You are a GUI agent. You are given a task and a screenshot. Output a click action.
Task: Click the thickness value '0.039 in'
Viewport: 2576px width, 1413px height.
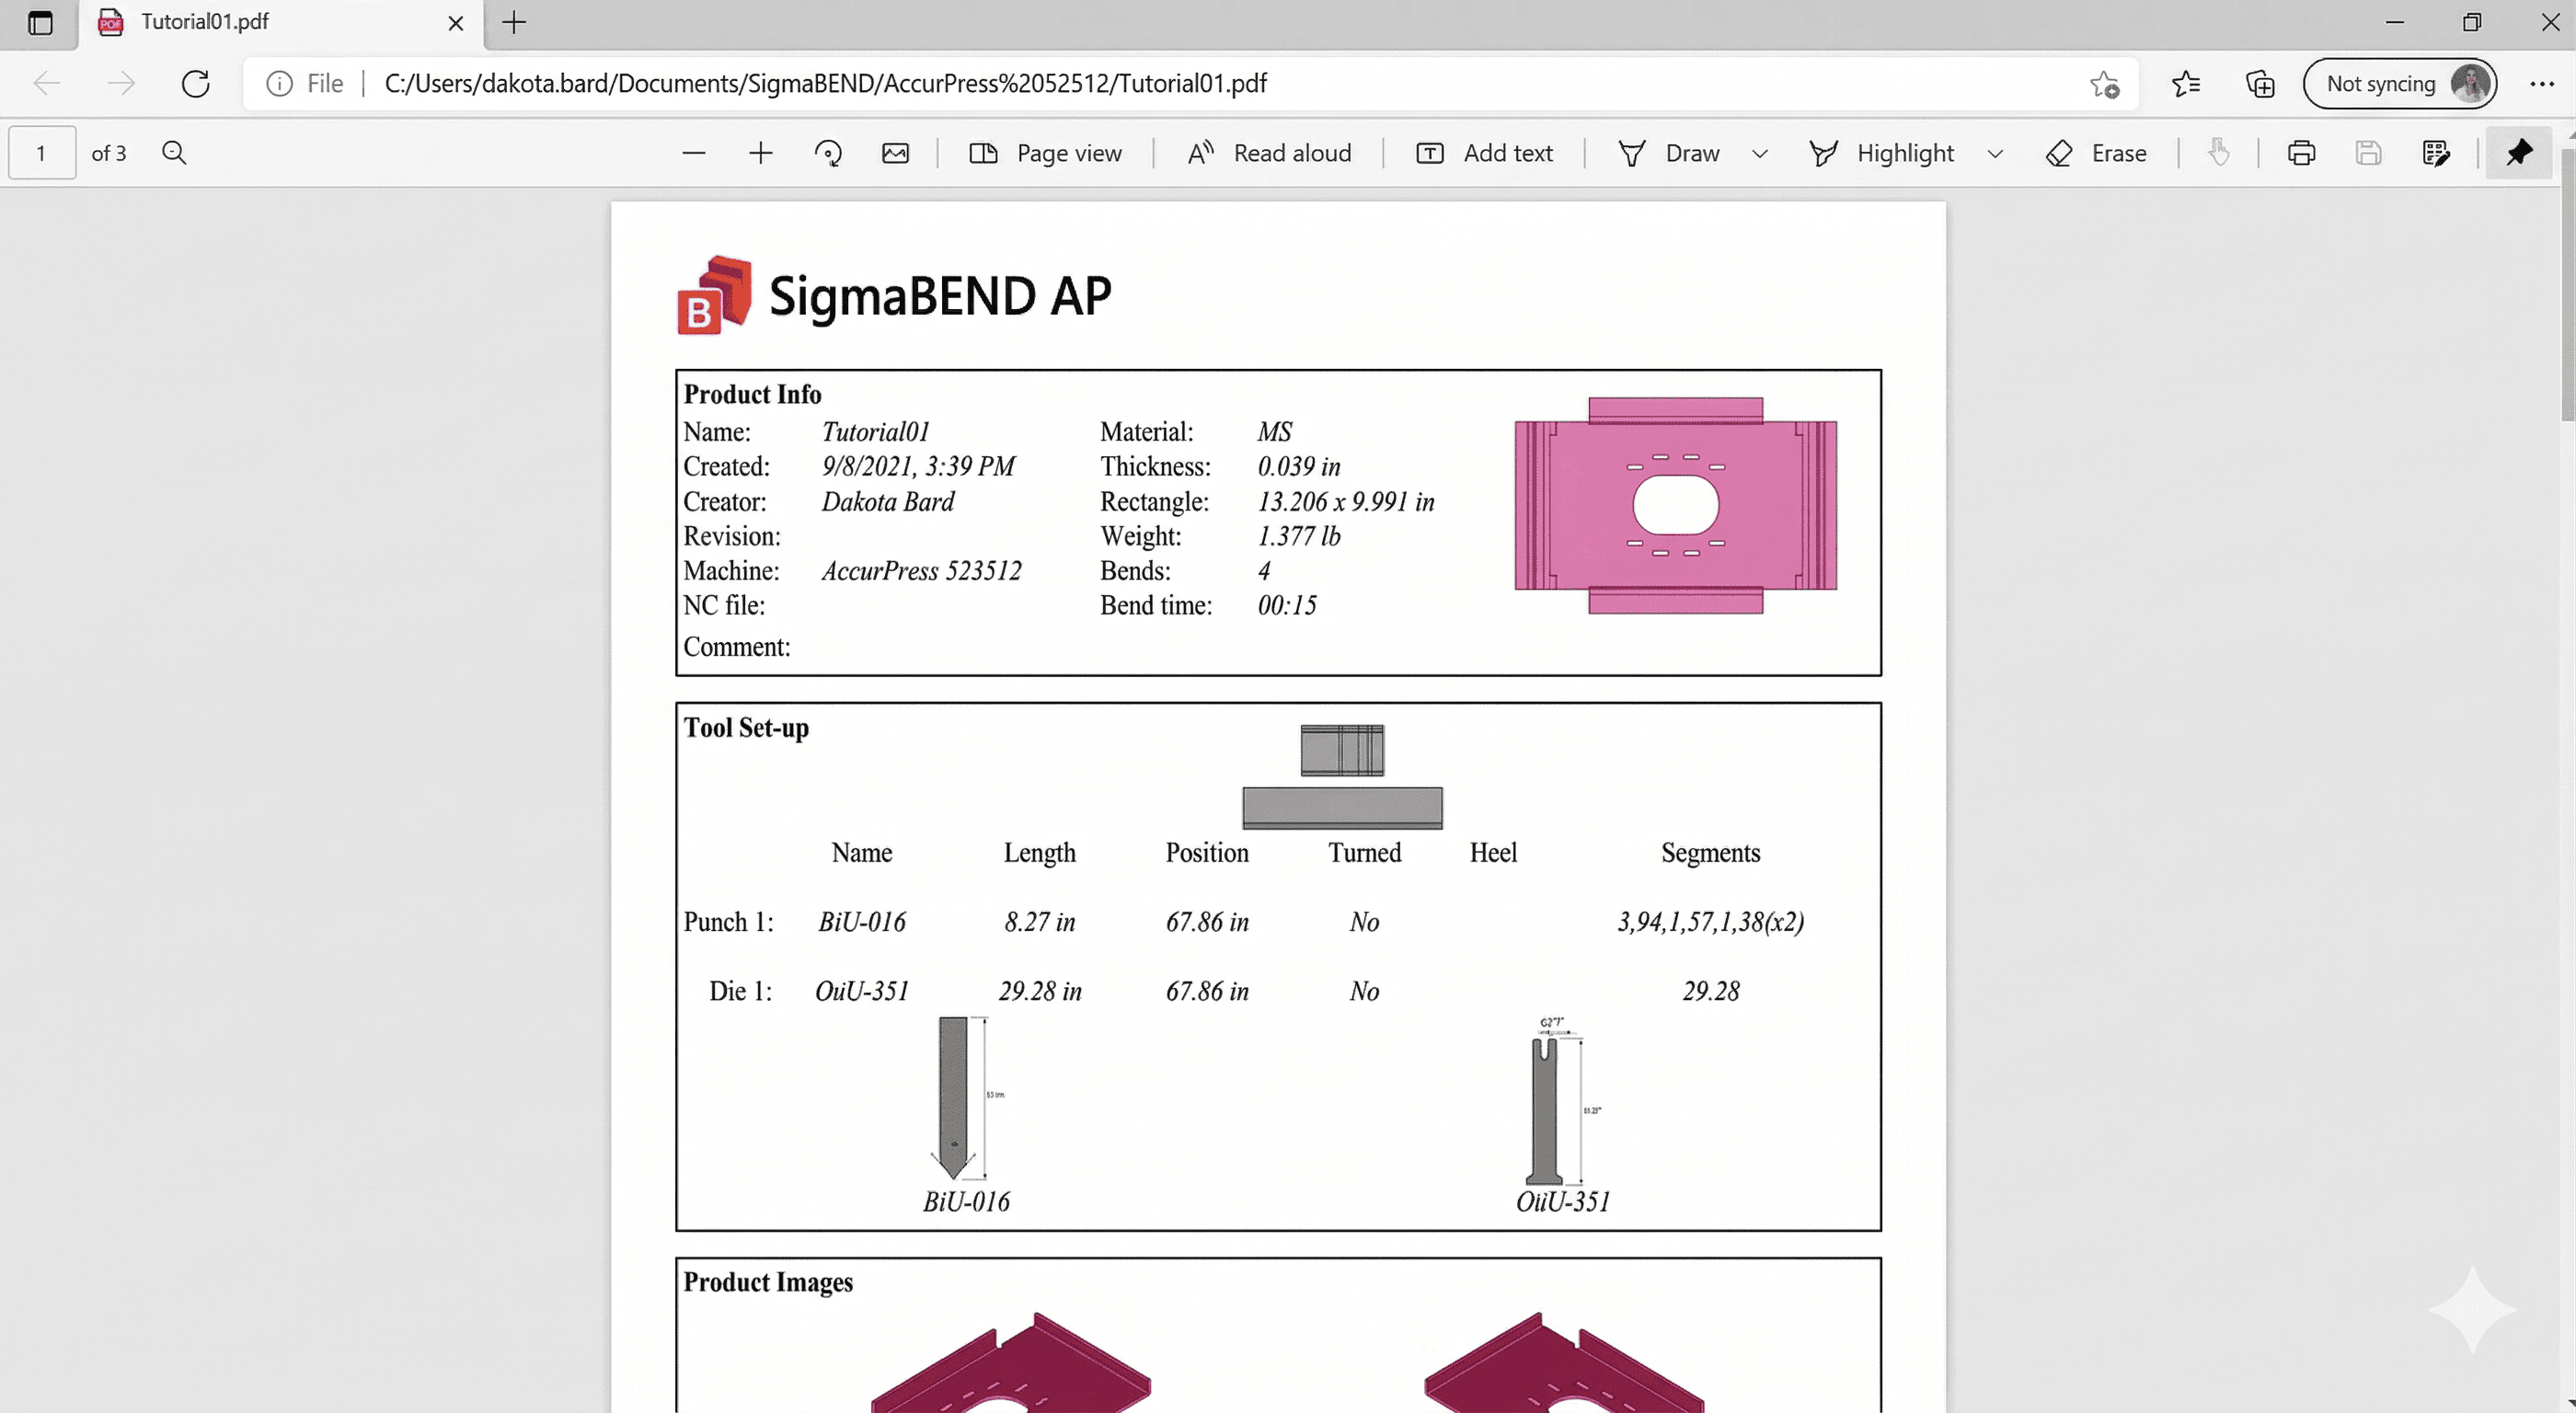pos(1299,467)
